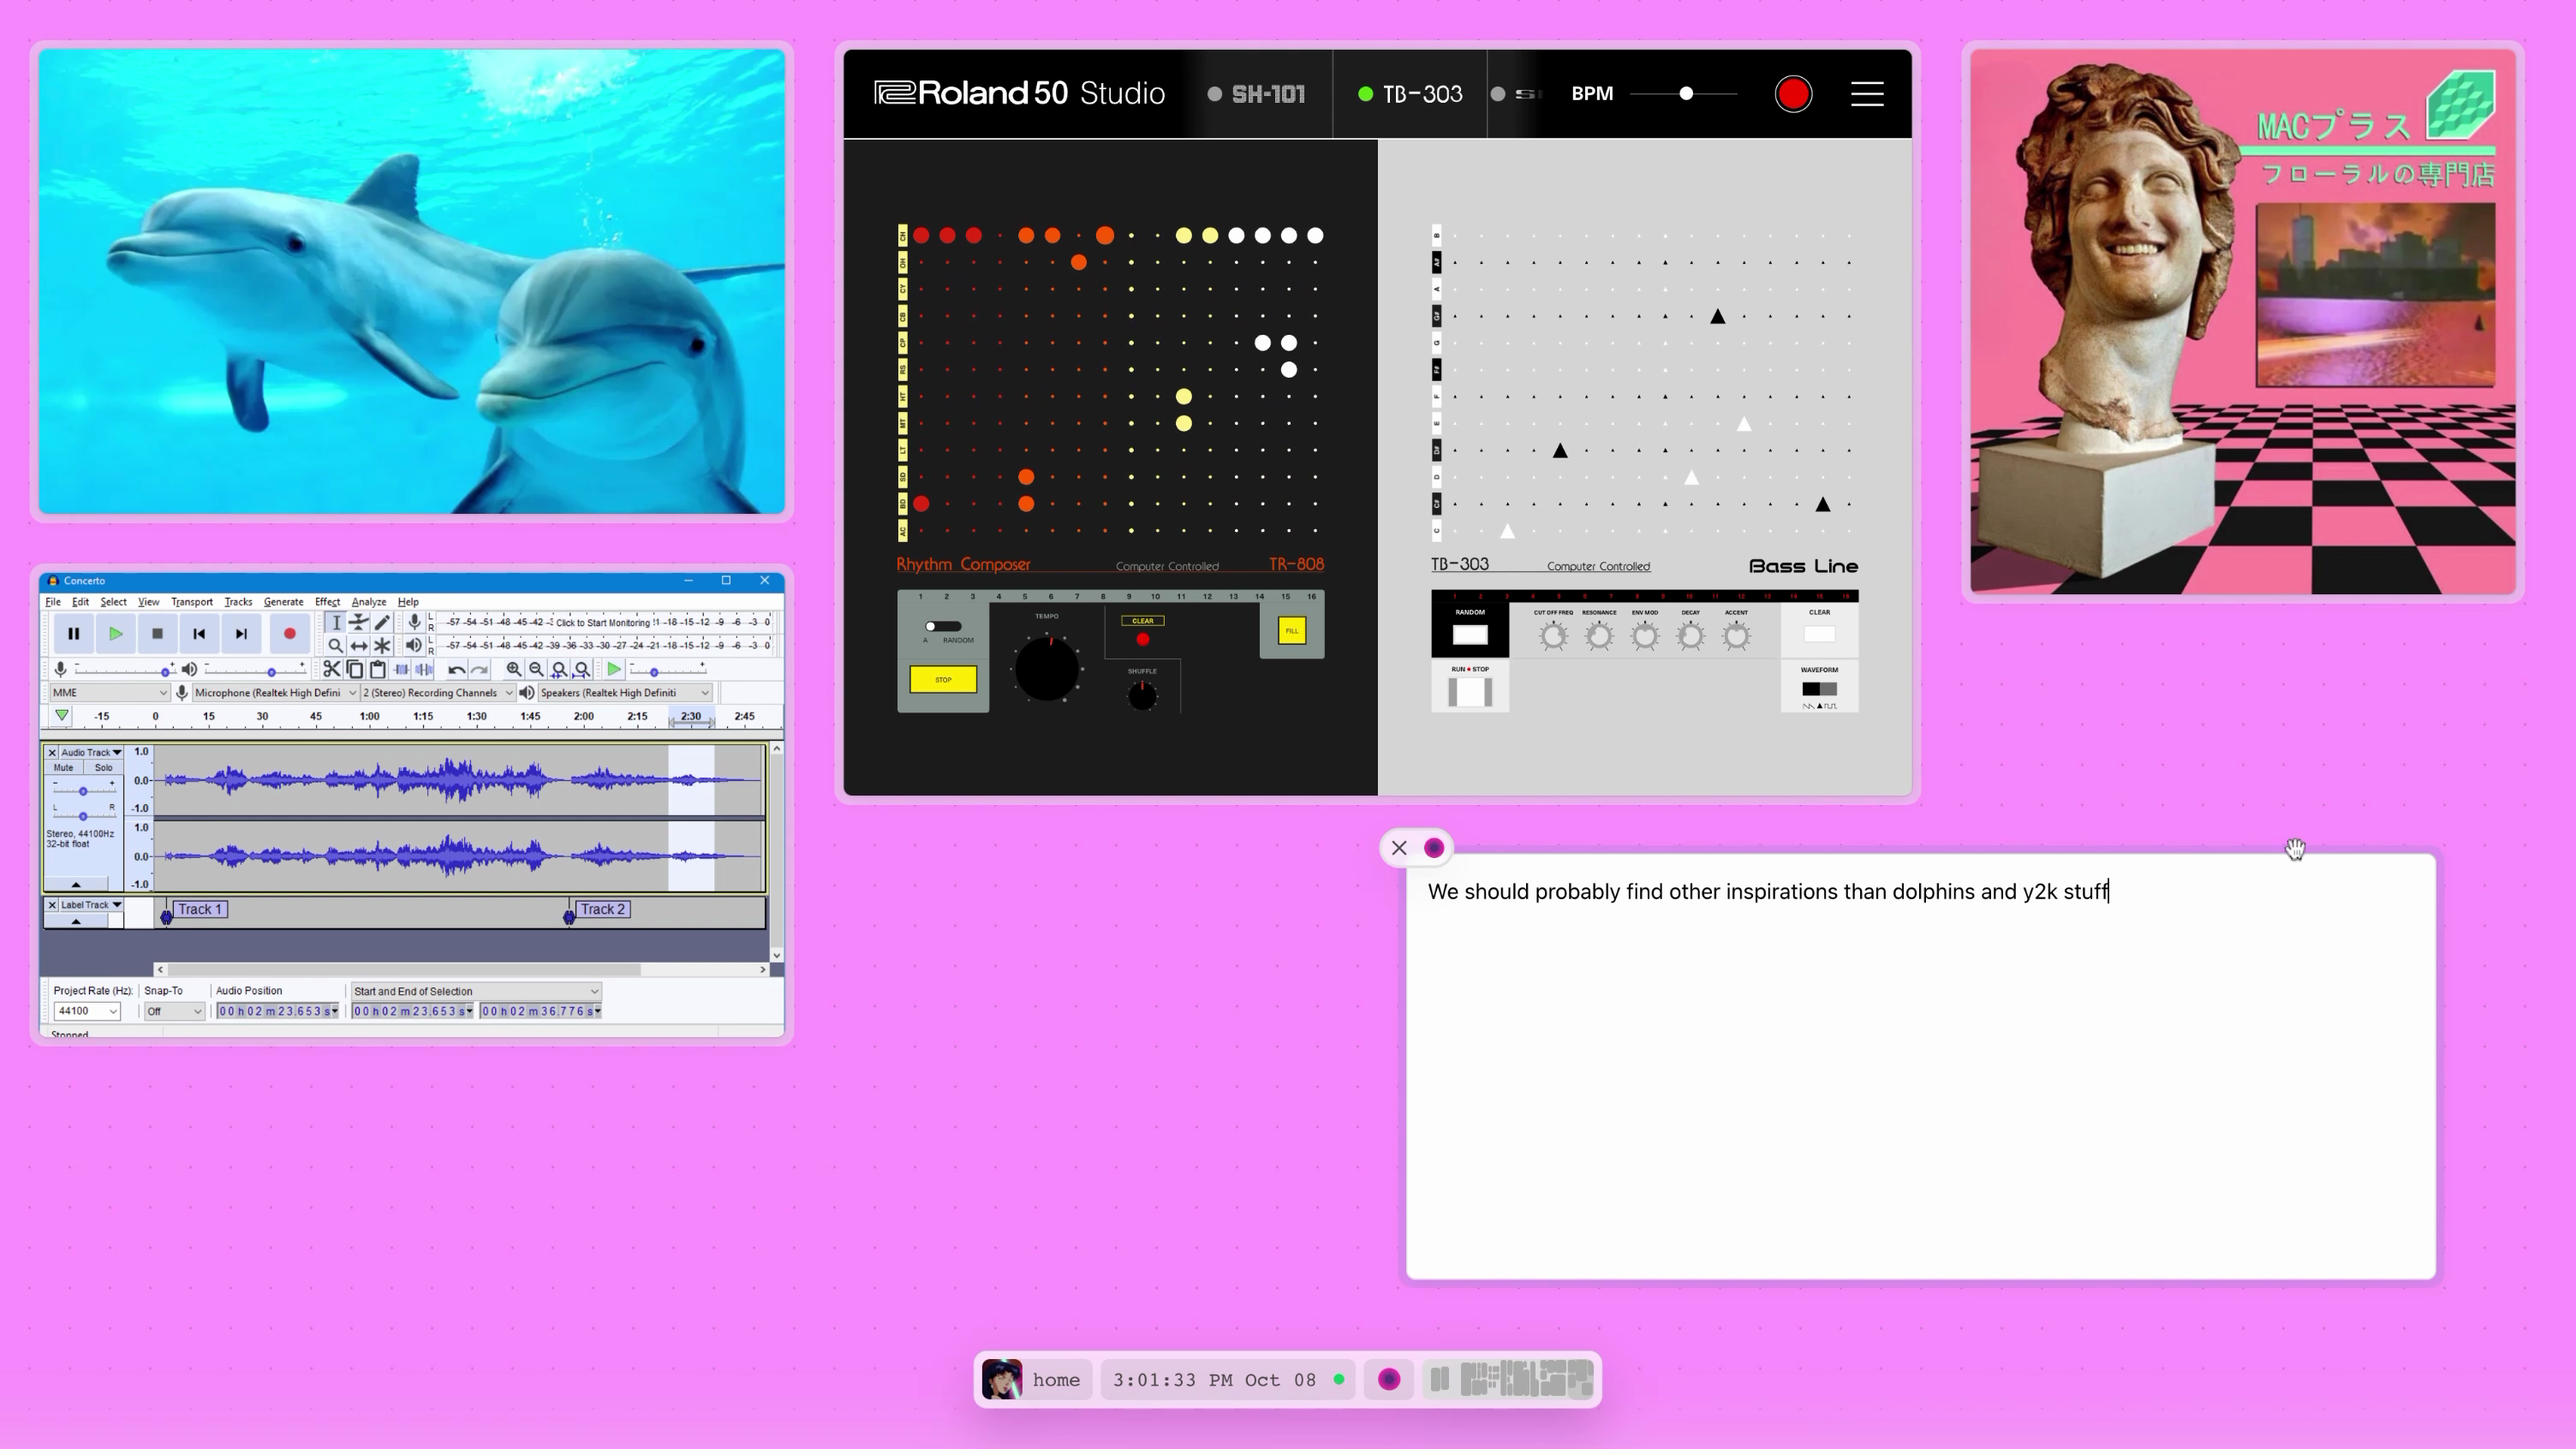
Task: Open the Project Rate 44100 dropdown
Action: point(87,1012)
